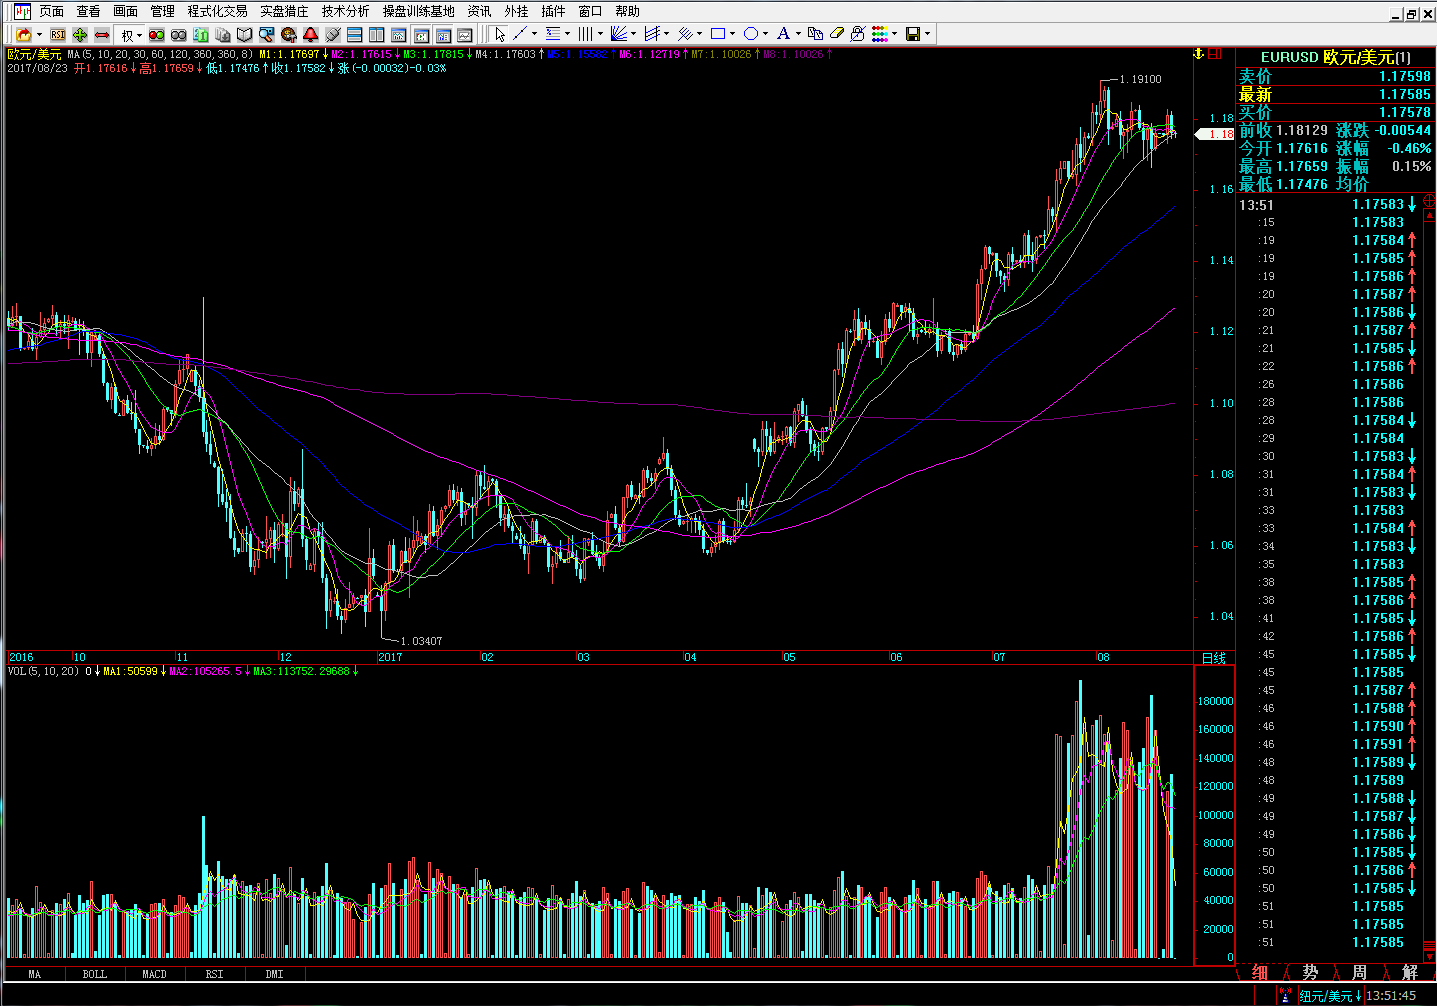Click the 买价 1.17578 row
This screenshot has width=1437, height=1006.
(x=1335, y=113)
